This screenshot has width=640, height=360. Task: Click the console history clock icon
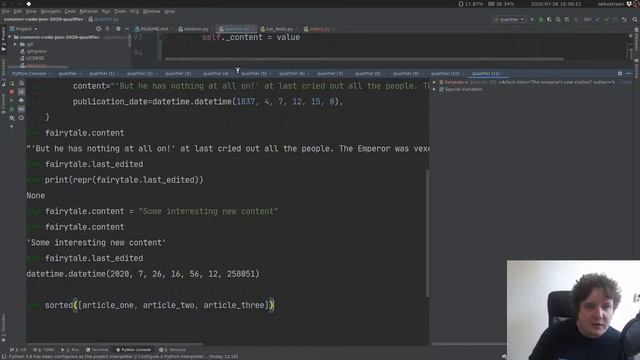pyautogui.click(x=21, y=118)
